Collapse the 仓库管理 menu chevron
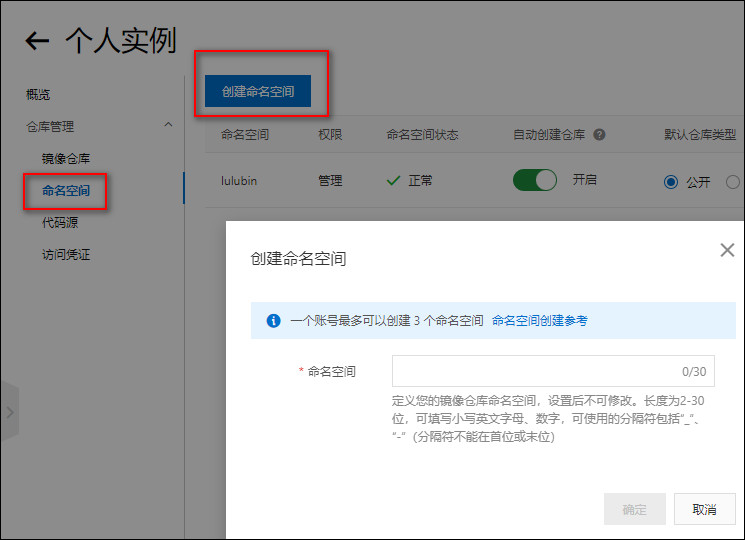Image resolution: width=745 pixels, height=540 pixels. click(x=168, y=125)
